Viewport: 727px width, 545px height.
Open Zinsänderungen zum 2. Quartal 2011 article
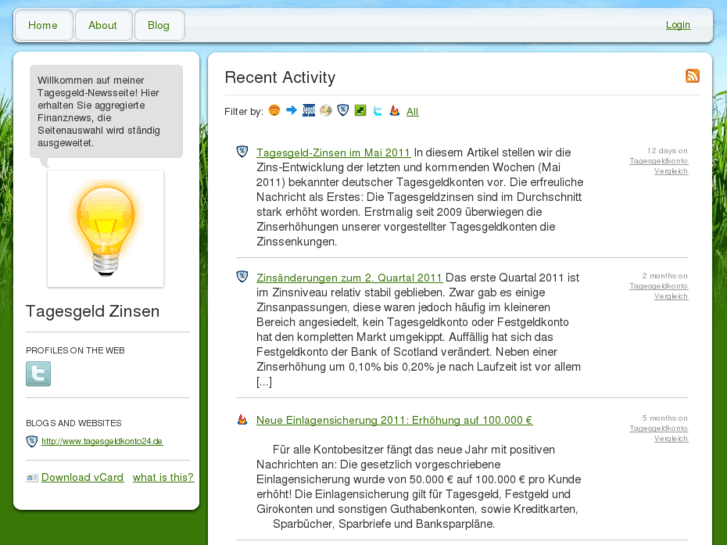coord(349,278)
